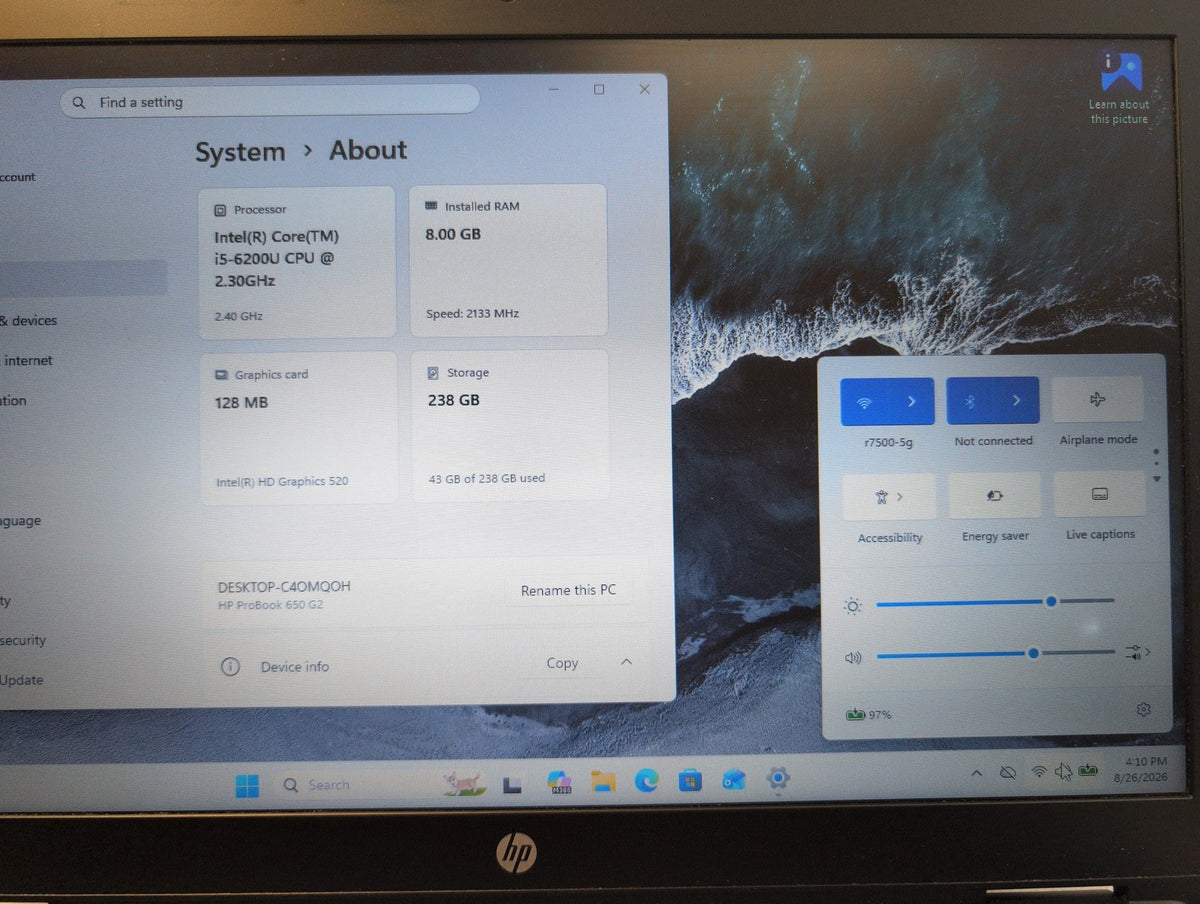1200x904 pixels.
Task: Toggle Bluetooth on or off
Action: (x=969, y=401)
